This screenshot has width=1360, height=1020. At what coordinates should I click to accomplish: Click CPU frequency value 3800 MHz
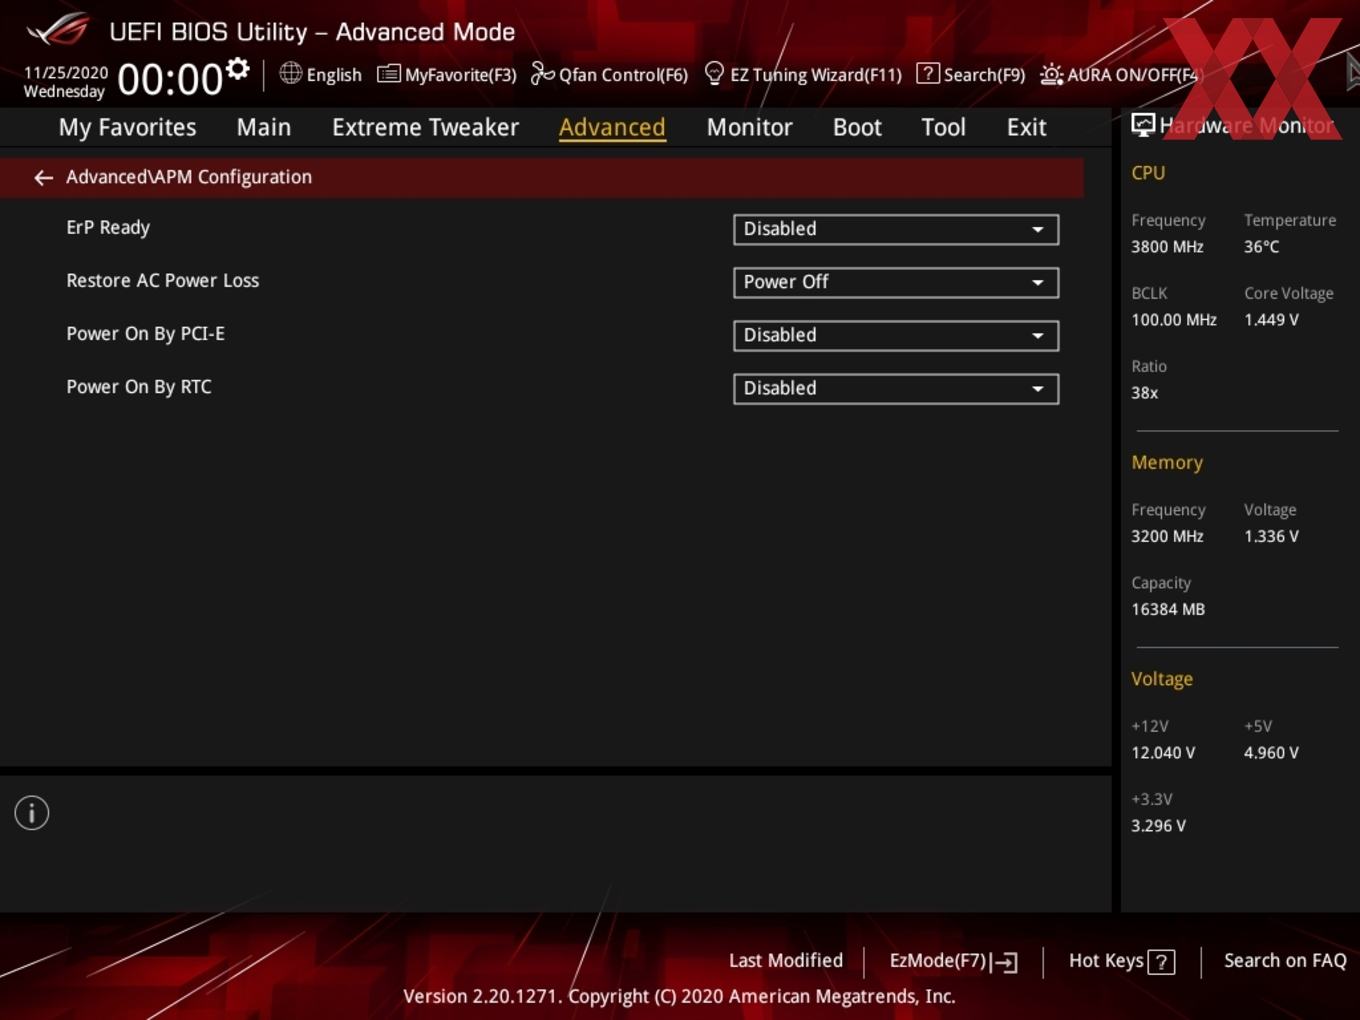[x=1167, y=247]
